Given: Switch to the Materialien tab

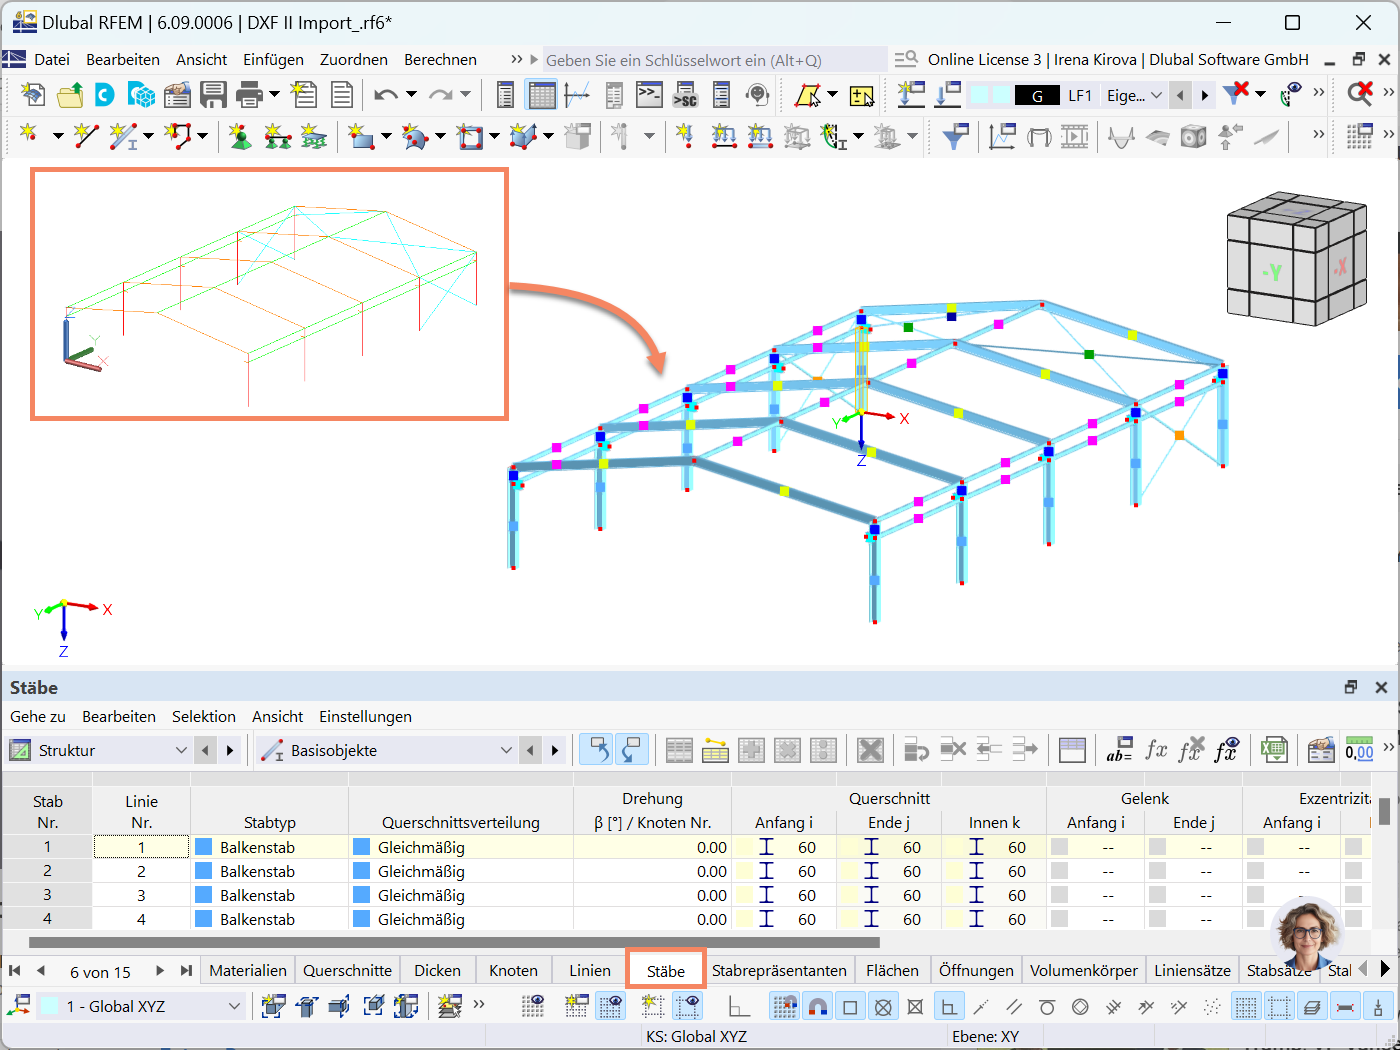Looking at the screenshot, I should pos(247,969).
